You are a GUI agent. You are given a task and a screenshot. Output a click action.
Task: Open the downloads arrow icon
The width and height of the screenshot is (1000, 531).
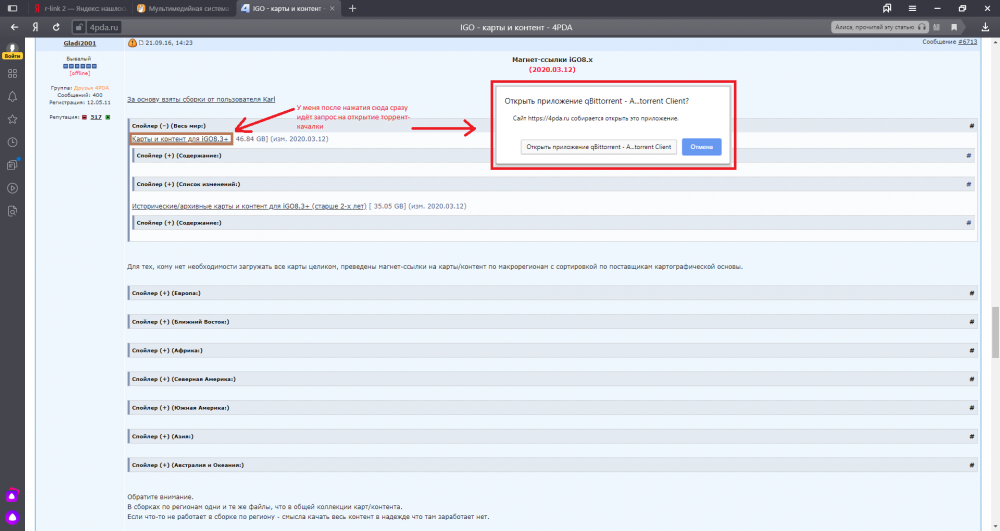pyautogui.click(x=985, y=27)
